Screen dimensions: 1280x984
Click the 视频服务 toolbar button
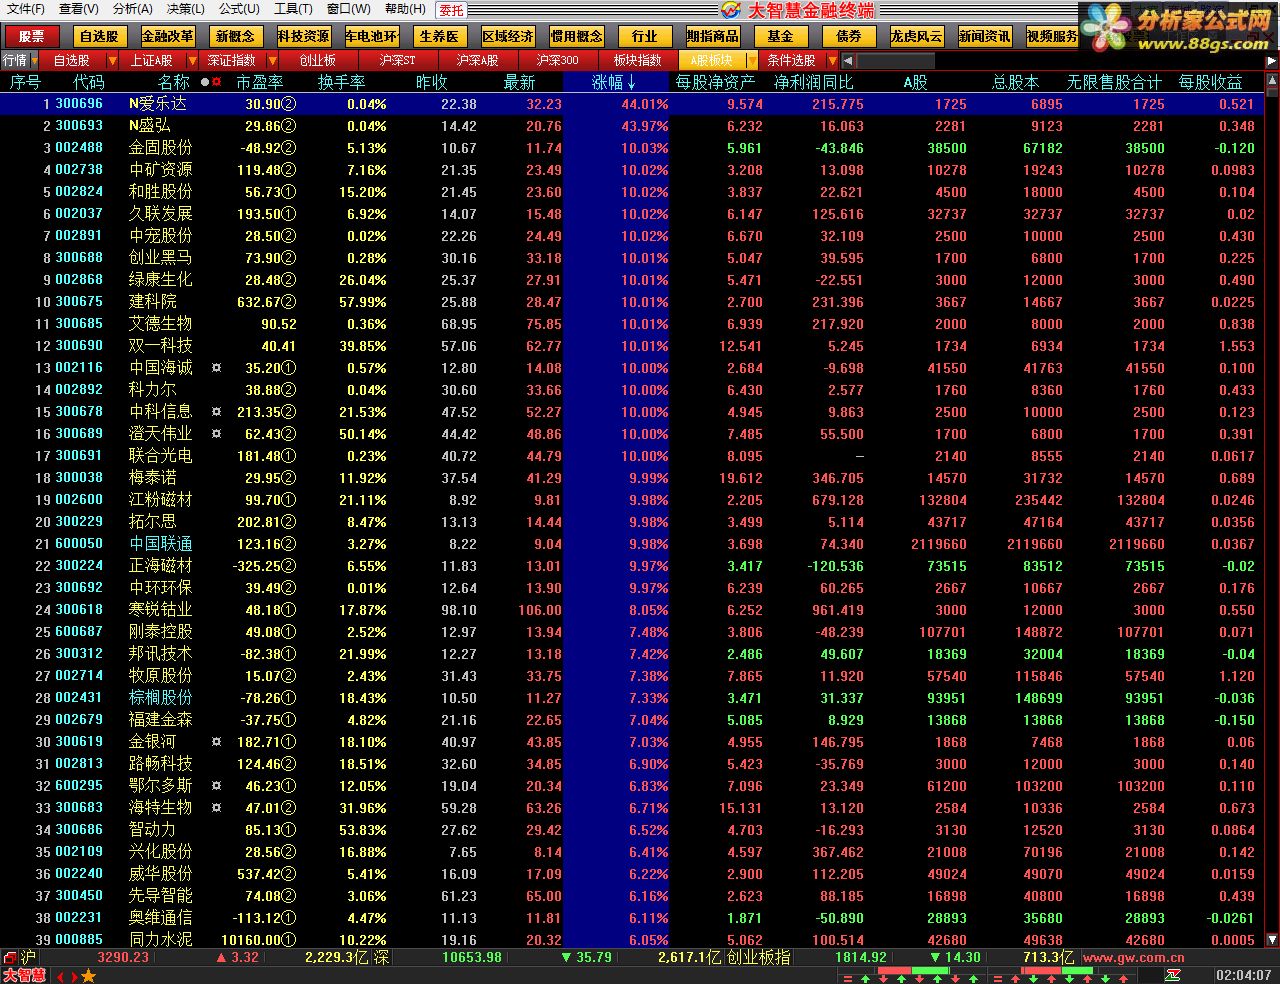point(1052,36)
